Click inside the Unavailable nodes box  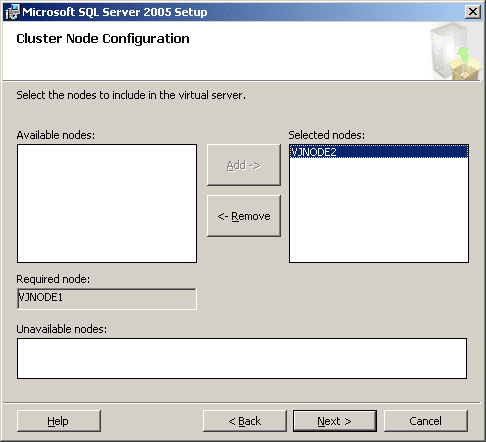pos(242,358)
